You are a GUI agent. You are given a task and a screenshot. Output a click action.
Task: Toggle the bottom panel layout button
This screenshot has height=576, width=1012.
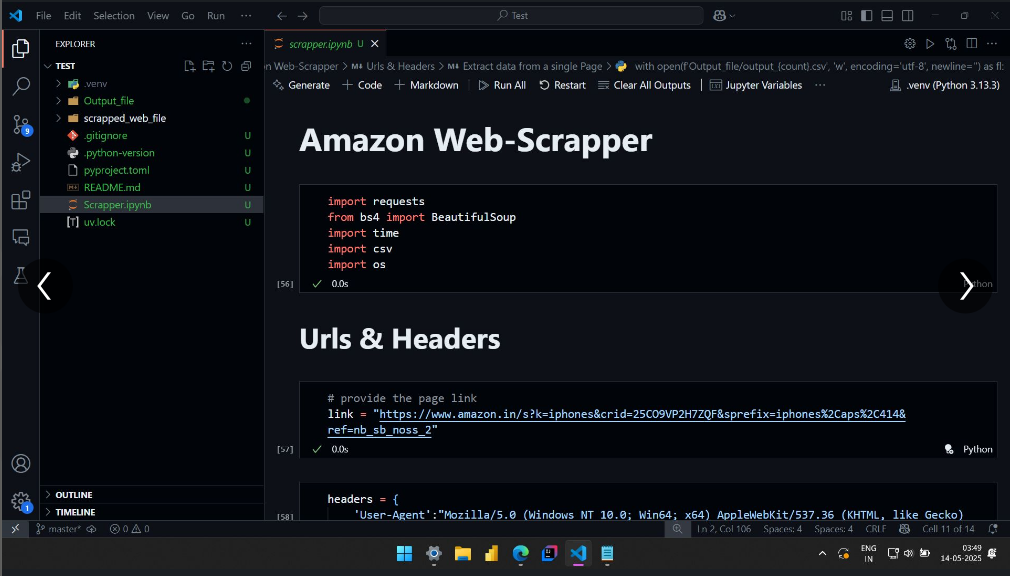(885, 16)
